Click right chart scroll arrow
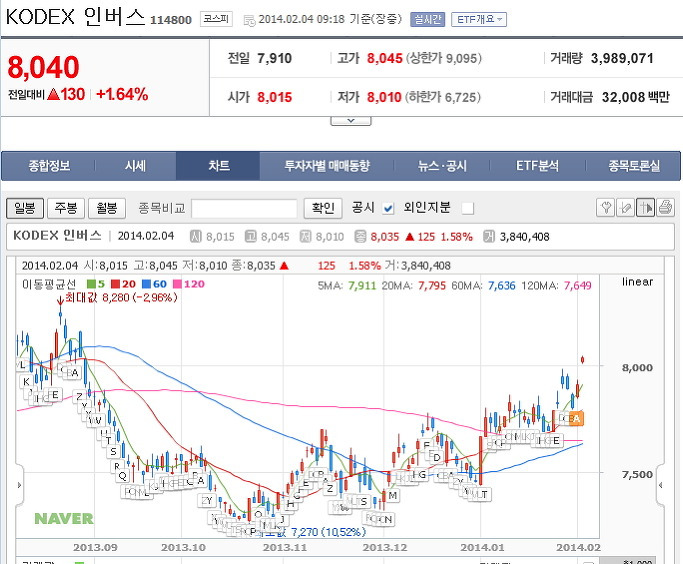683x564 pixels. pyautogui.click(x=661, y=485)
